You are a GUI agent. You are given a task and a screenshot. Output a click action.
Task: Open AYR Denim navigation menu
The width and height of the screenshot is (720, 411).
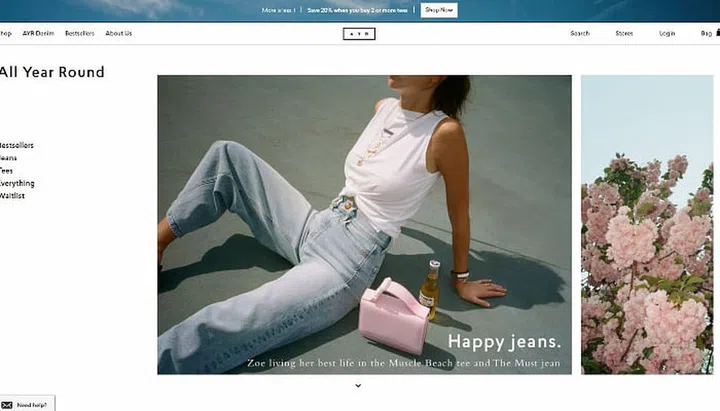(38, 33)
